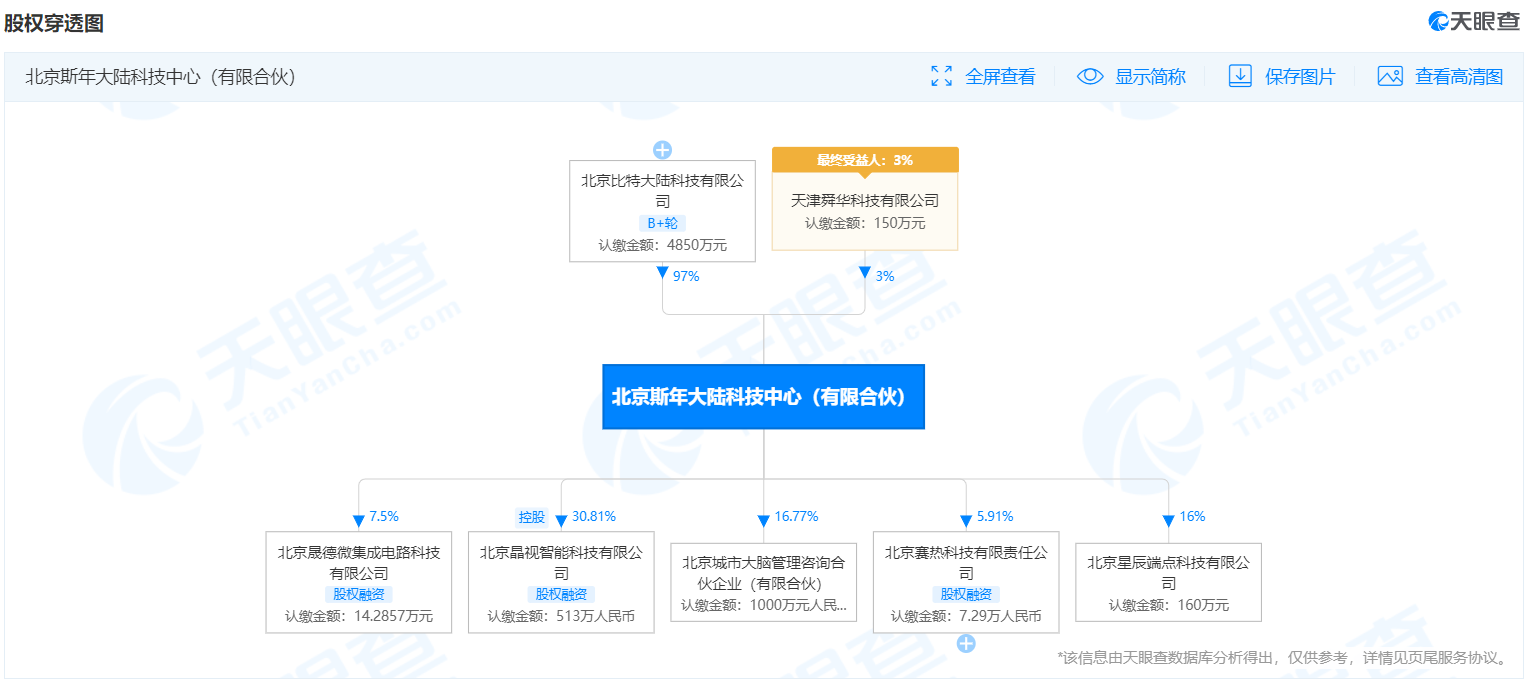The image size is (1524, 687).
Task: Click 认缴金额: 7.29万人民币 text
Action: pyautogui.click(x=966, y=616)
